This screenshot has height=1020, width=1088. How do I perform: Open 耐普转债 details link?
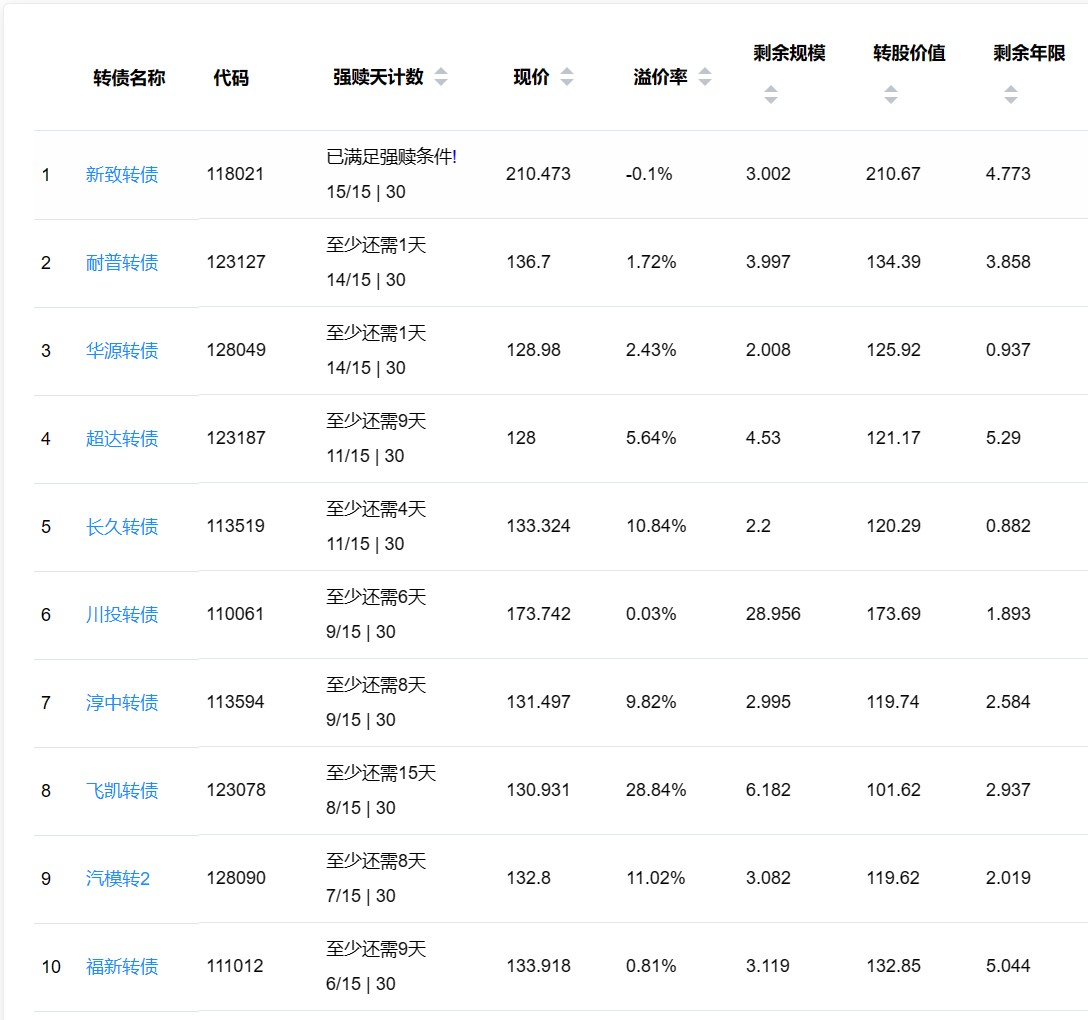point(122,263)
